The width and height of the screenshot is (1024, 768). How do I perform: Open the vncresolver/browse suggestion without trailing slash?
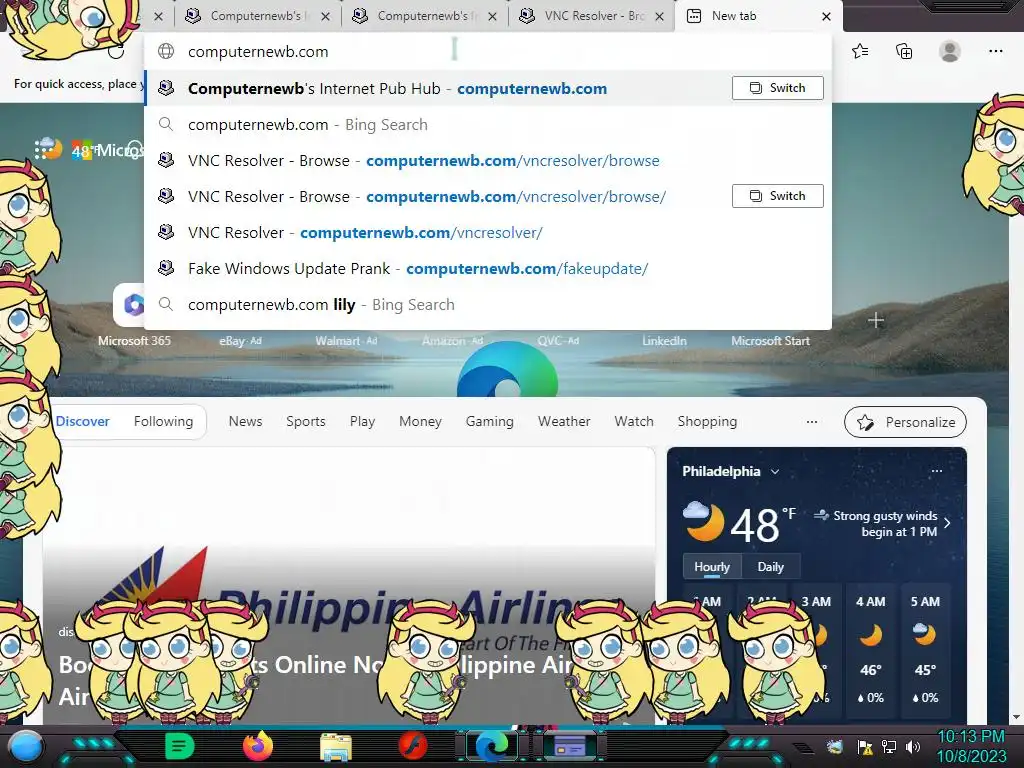tap(487, 161)
